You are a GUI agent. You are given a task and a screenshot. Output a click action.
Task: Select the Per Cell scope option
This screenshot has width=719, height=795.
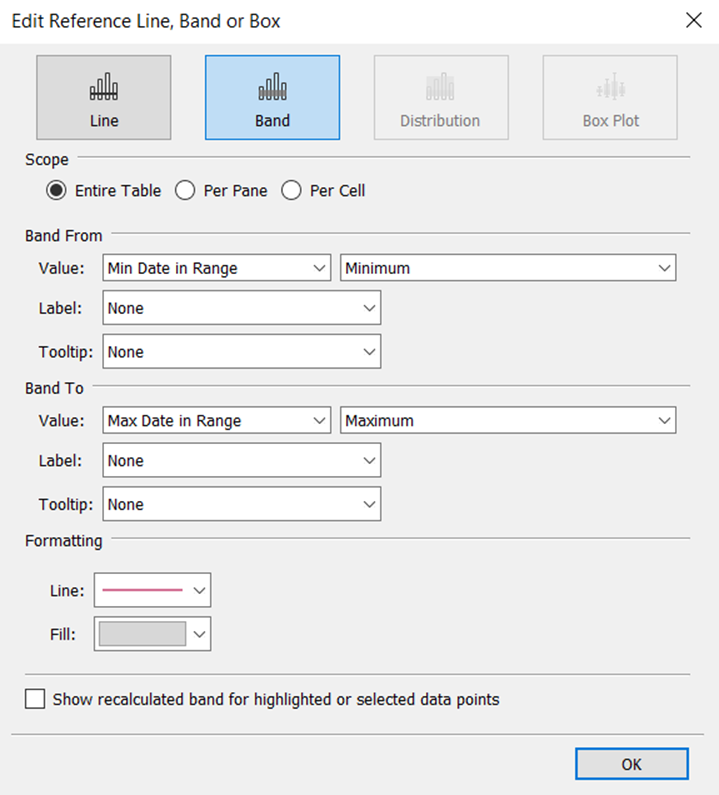pos(292,191)
